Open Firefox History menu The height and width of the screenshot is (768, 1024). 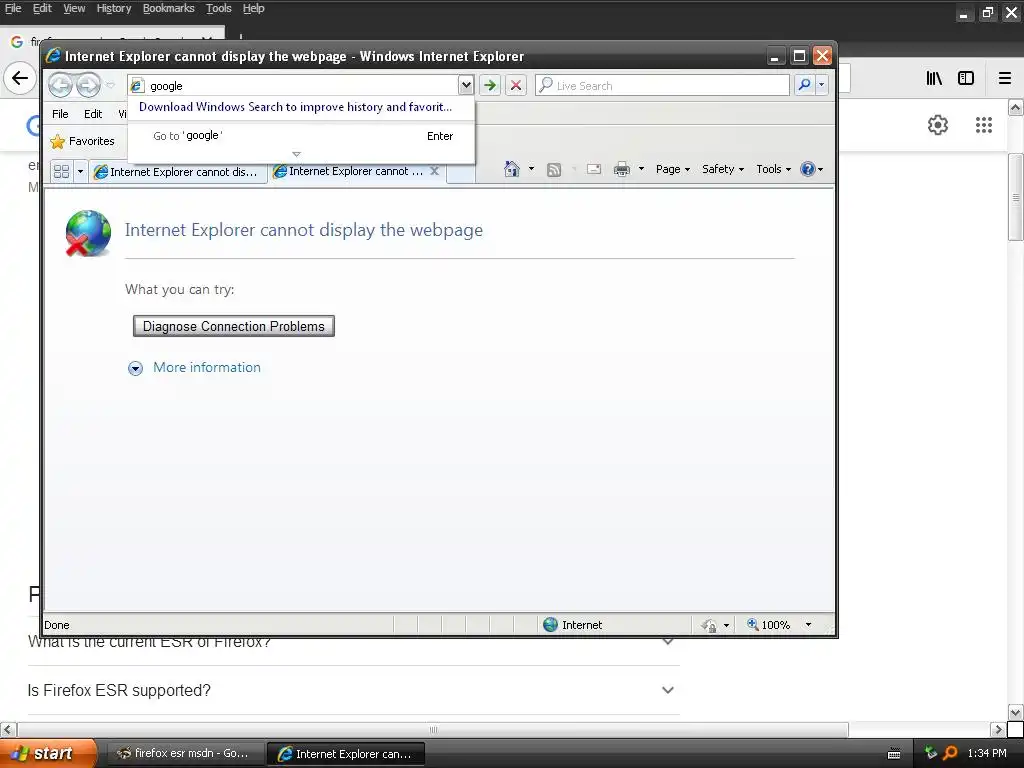pyautogui.click(x=114, y=8)
